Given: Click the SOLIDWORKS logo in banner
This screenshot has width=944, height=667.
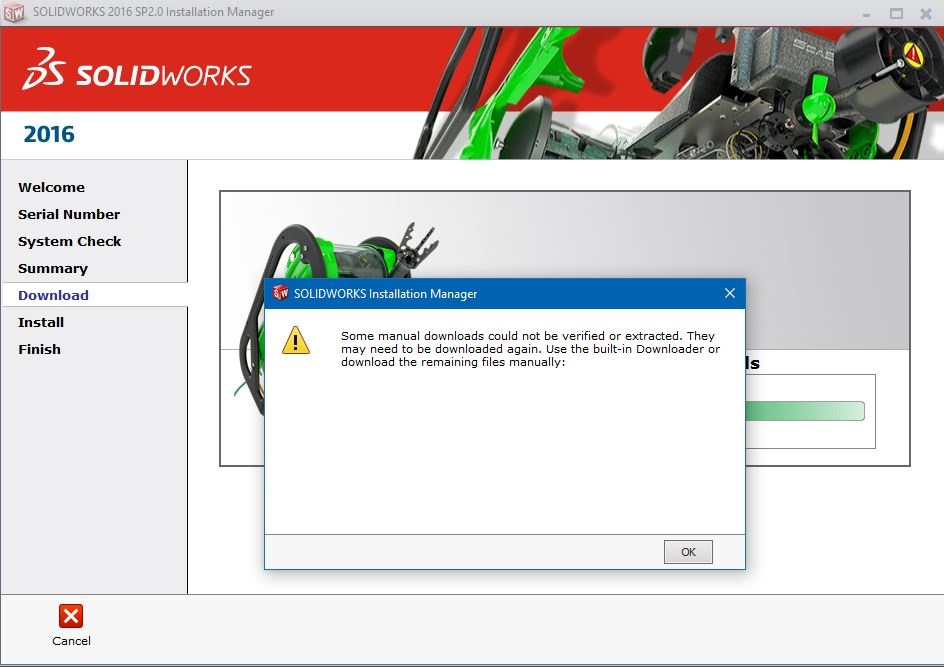Looking at the screenshot, I should [x=137, y=69].
